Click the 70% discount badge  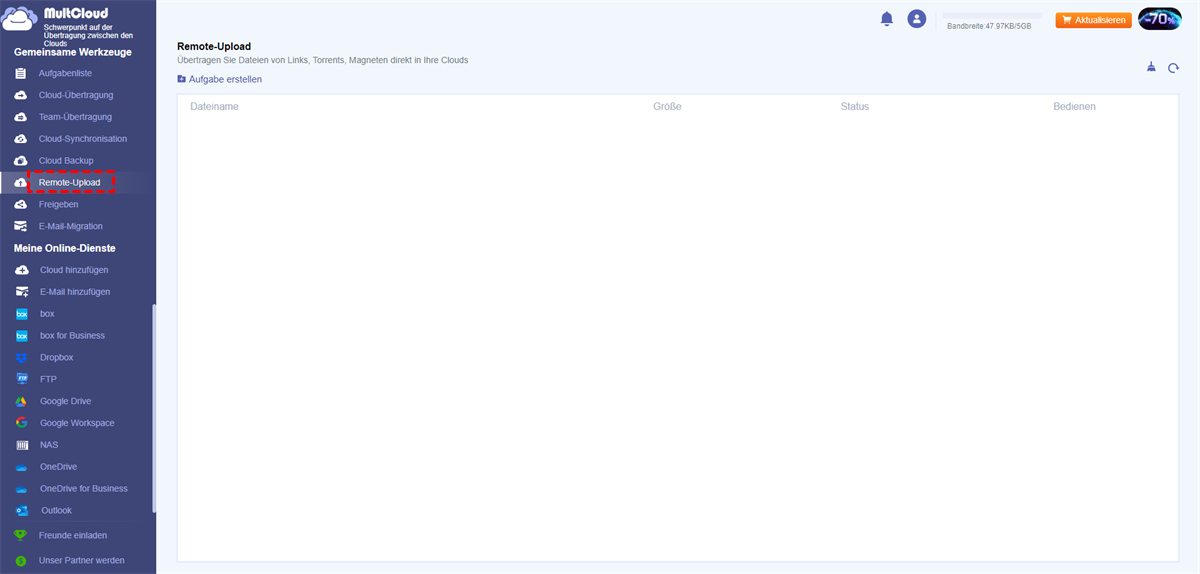click(x=1160, y=19)
